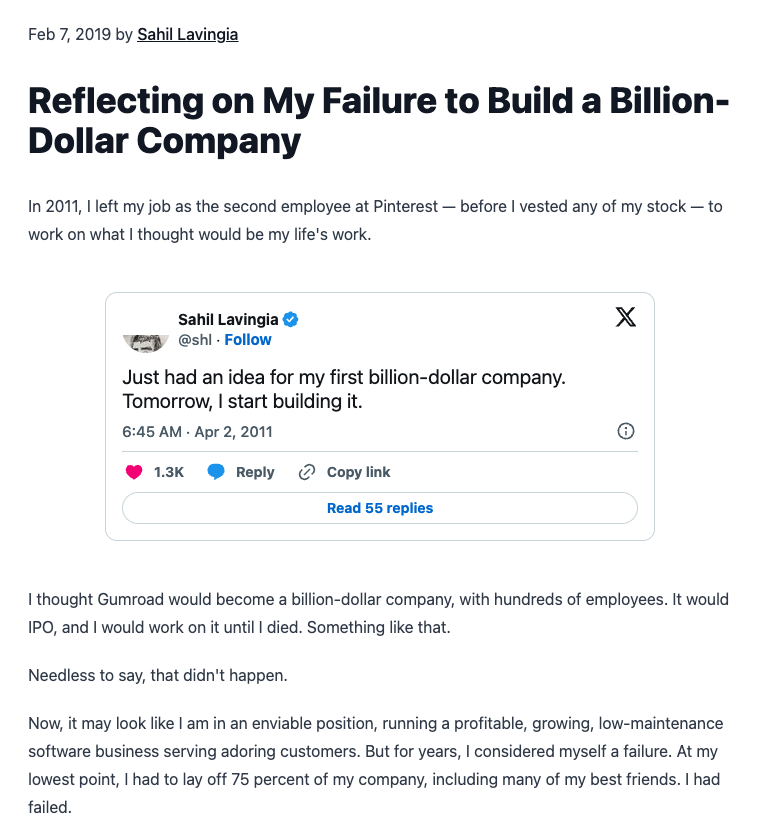Viewport: 780px width, 831px height.
Task: Open the tweet info circle icon
Action: point(626,432)
